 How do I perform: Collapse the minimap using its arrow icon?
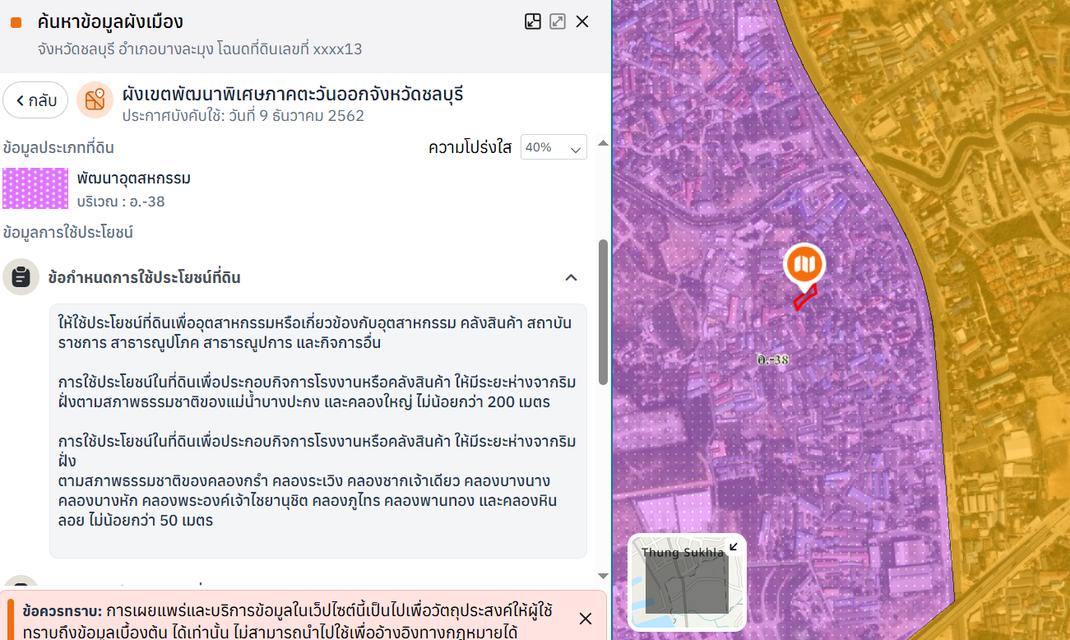pos(734,547)
